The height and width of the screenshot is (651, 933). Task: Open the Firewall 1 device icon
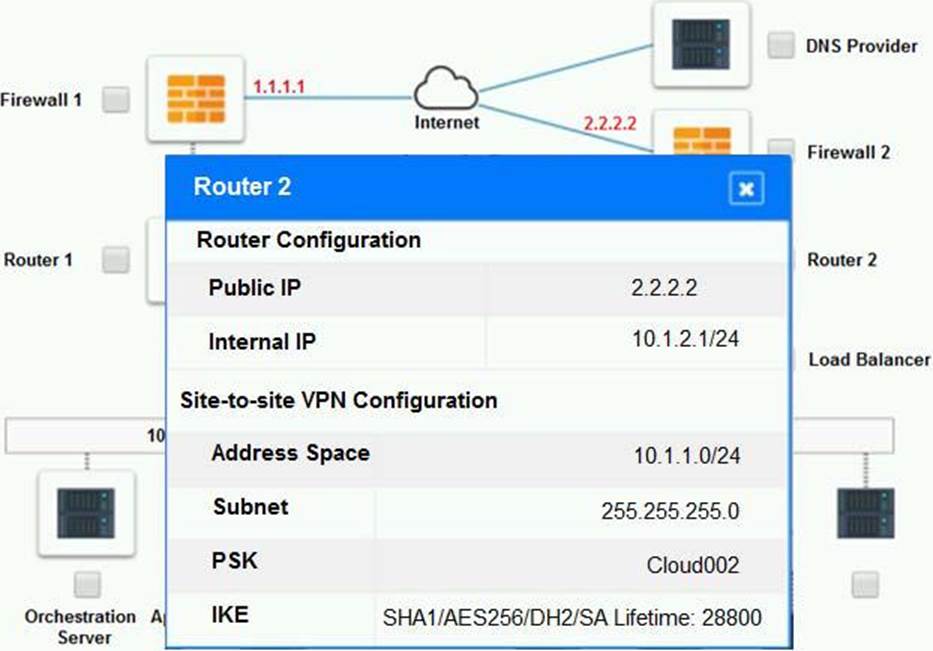(x=196, y=99)
